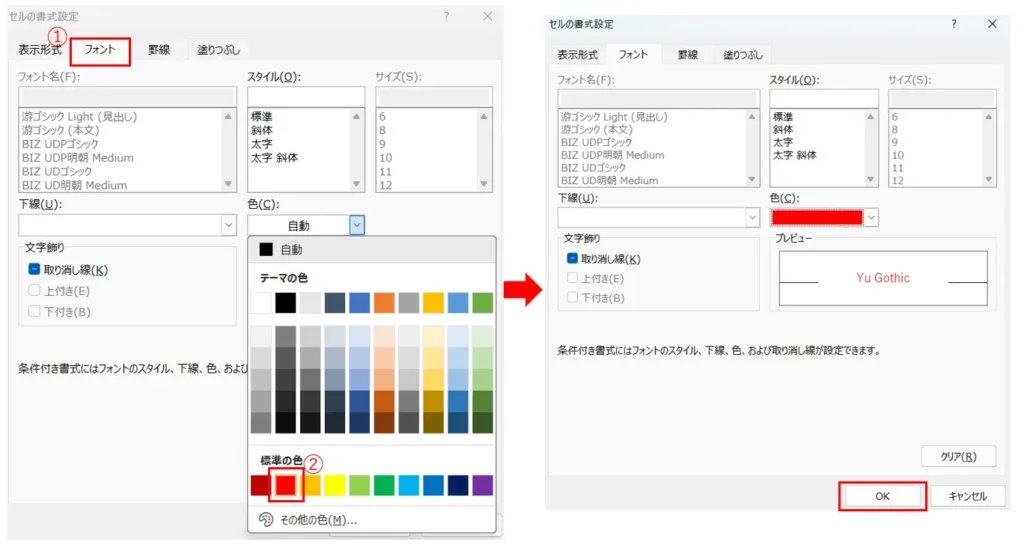The width and height of the screenshot is (1024, 548).
Task: Pick the purple standard color swatch
Action: 483,485
